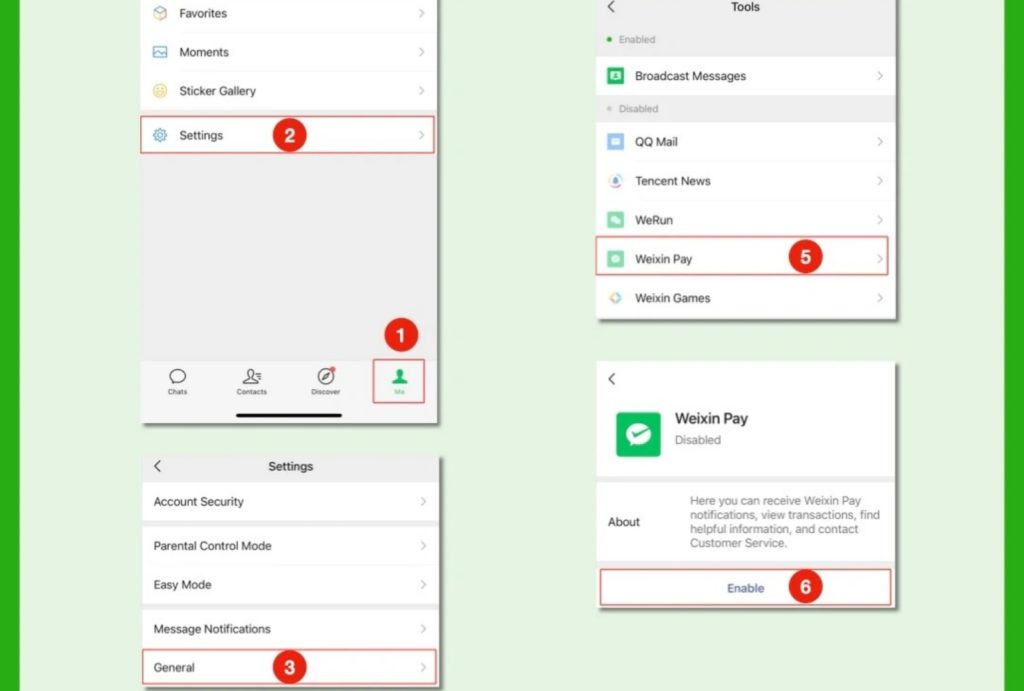Select the Contacts icon in the tab bar
Screen dimensions: 1024x691
click(251, 377)
